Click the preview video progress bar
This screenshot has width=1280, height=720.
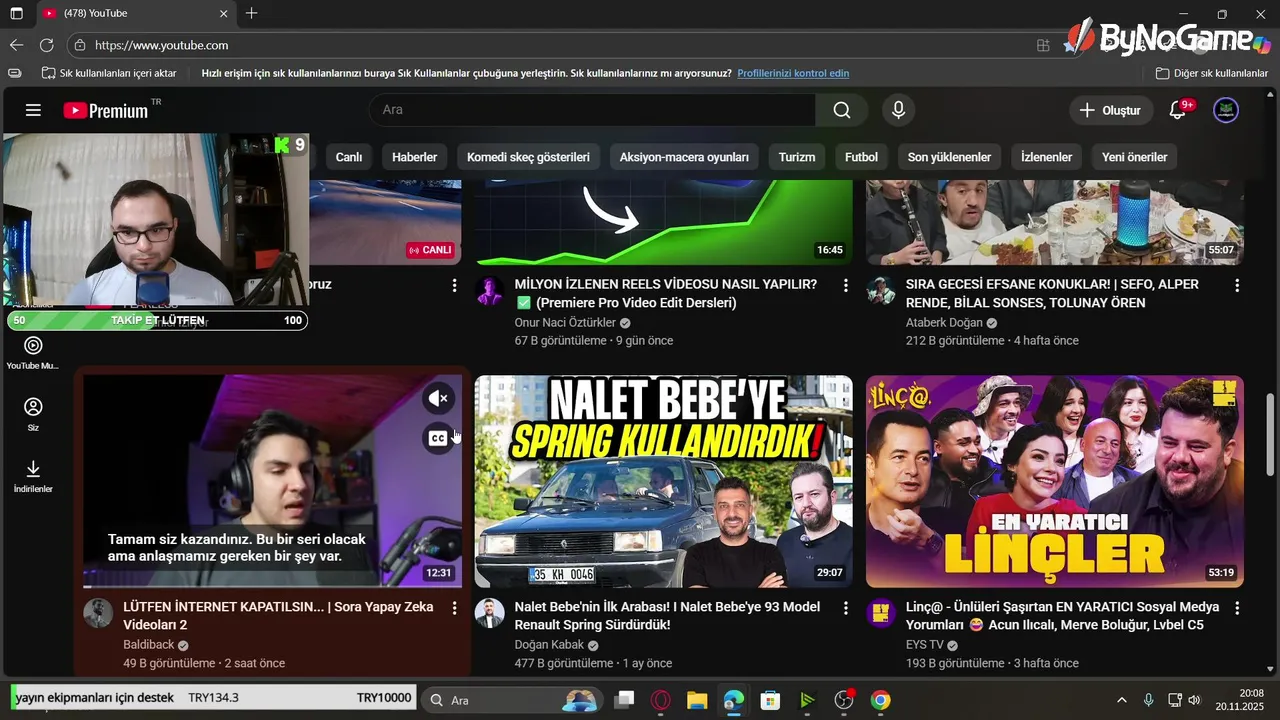click(x=272, y=586)
